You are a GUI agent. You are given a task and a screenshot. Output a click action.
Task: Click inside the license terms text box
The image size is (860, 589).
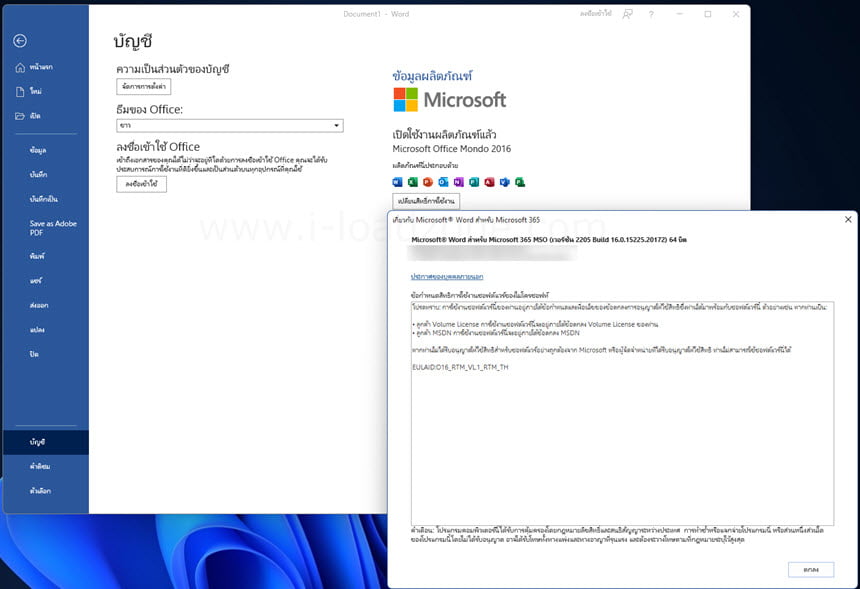(x=623, y=414)
